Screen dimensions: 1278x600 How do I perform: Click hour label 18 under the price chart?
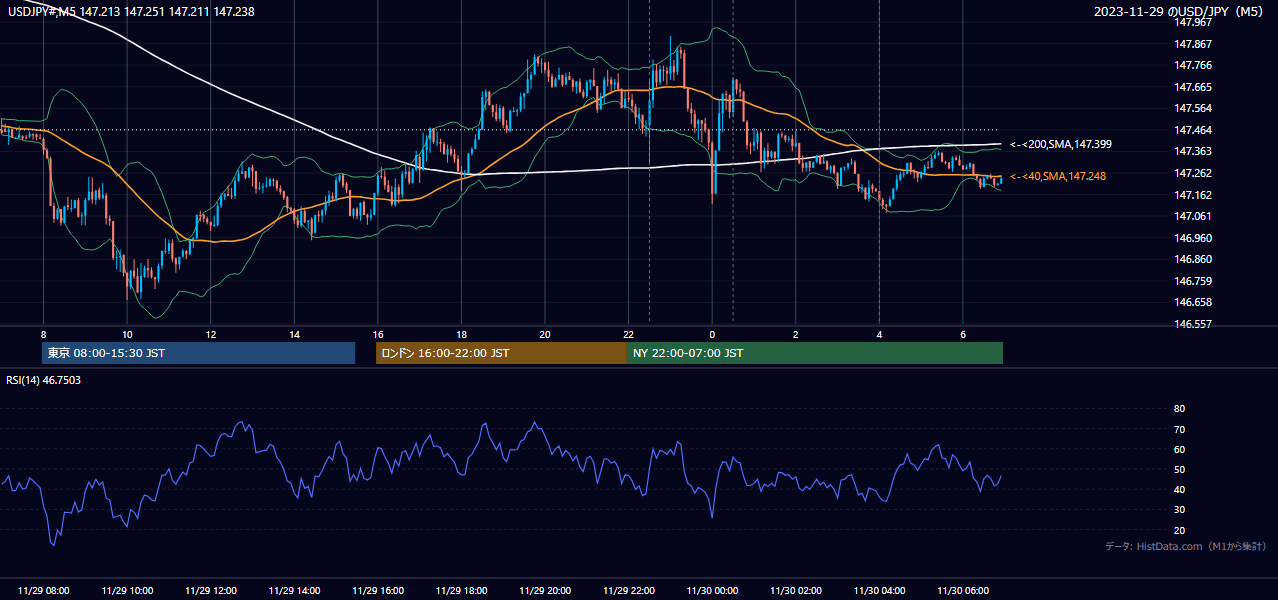tap(461, 334)
